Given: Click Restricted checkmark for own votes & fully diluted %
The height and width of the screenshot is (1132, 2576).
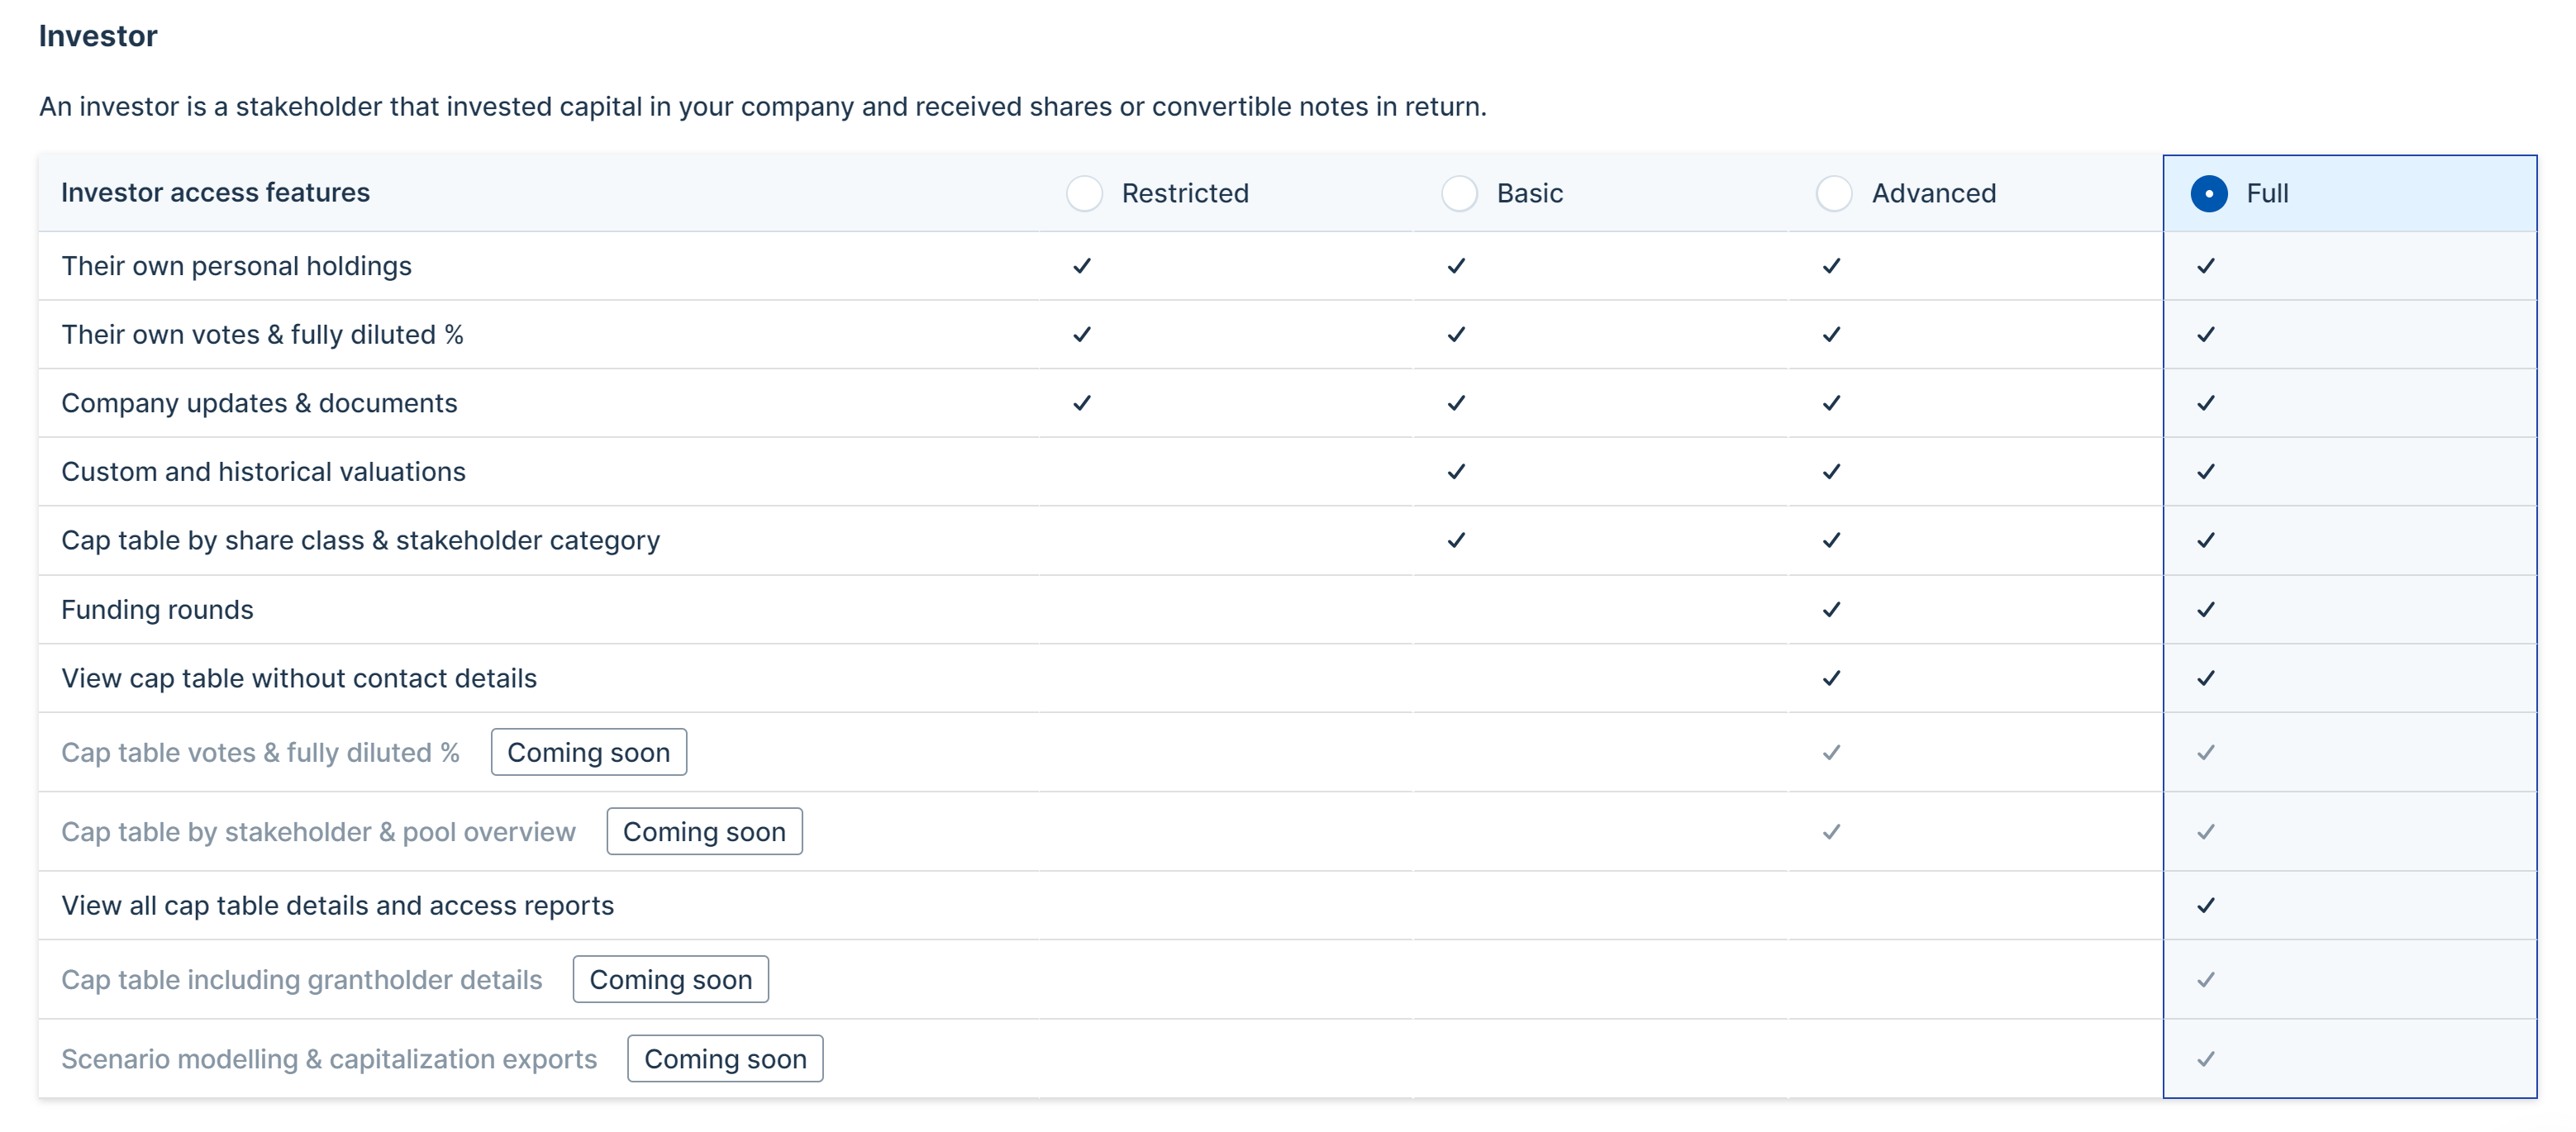Looking at the screenshot, I should (1082, 334).
